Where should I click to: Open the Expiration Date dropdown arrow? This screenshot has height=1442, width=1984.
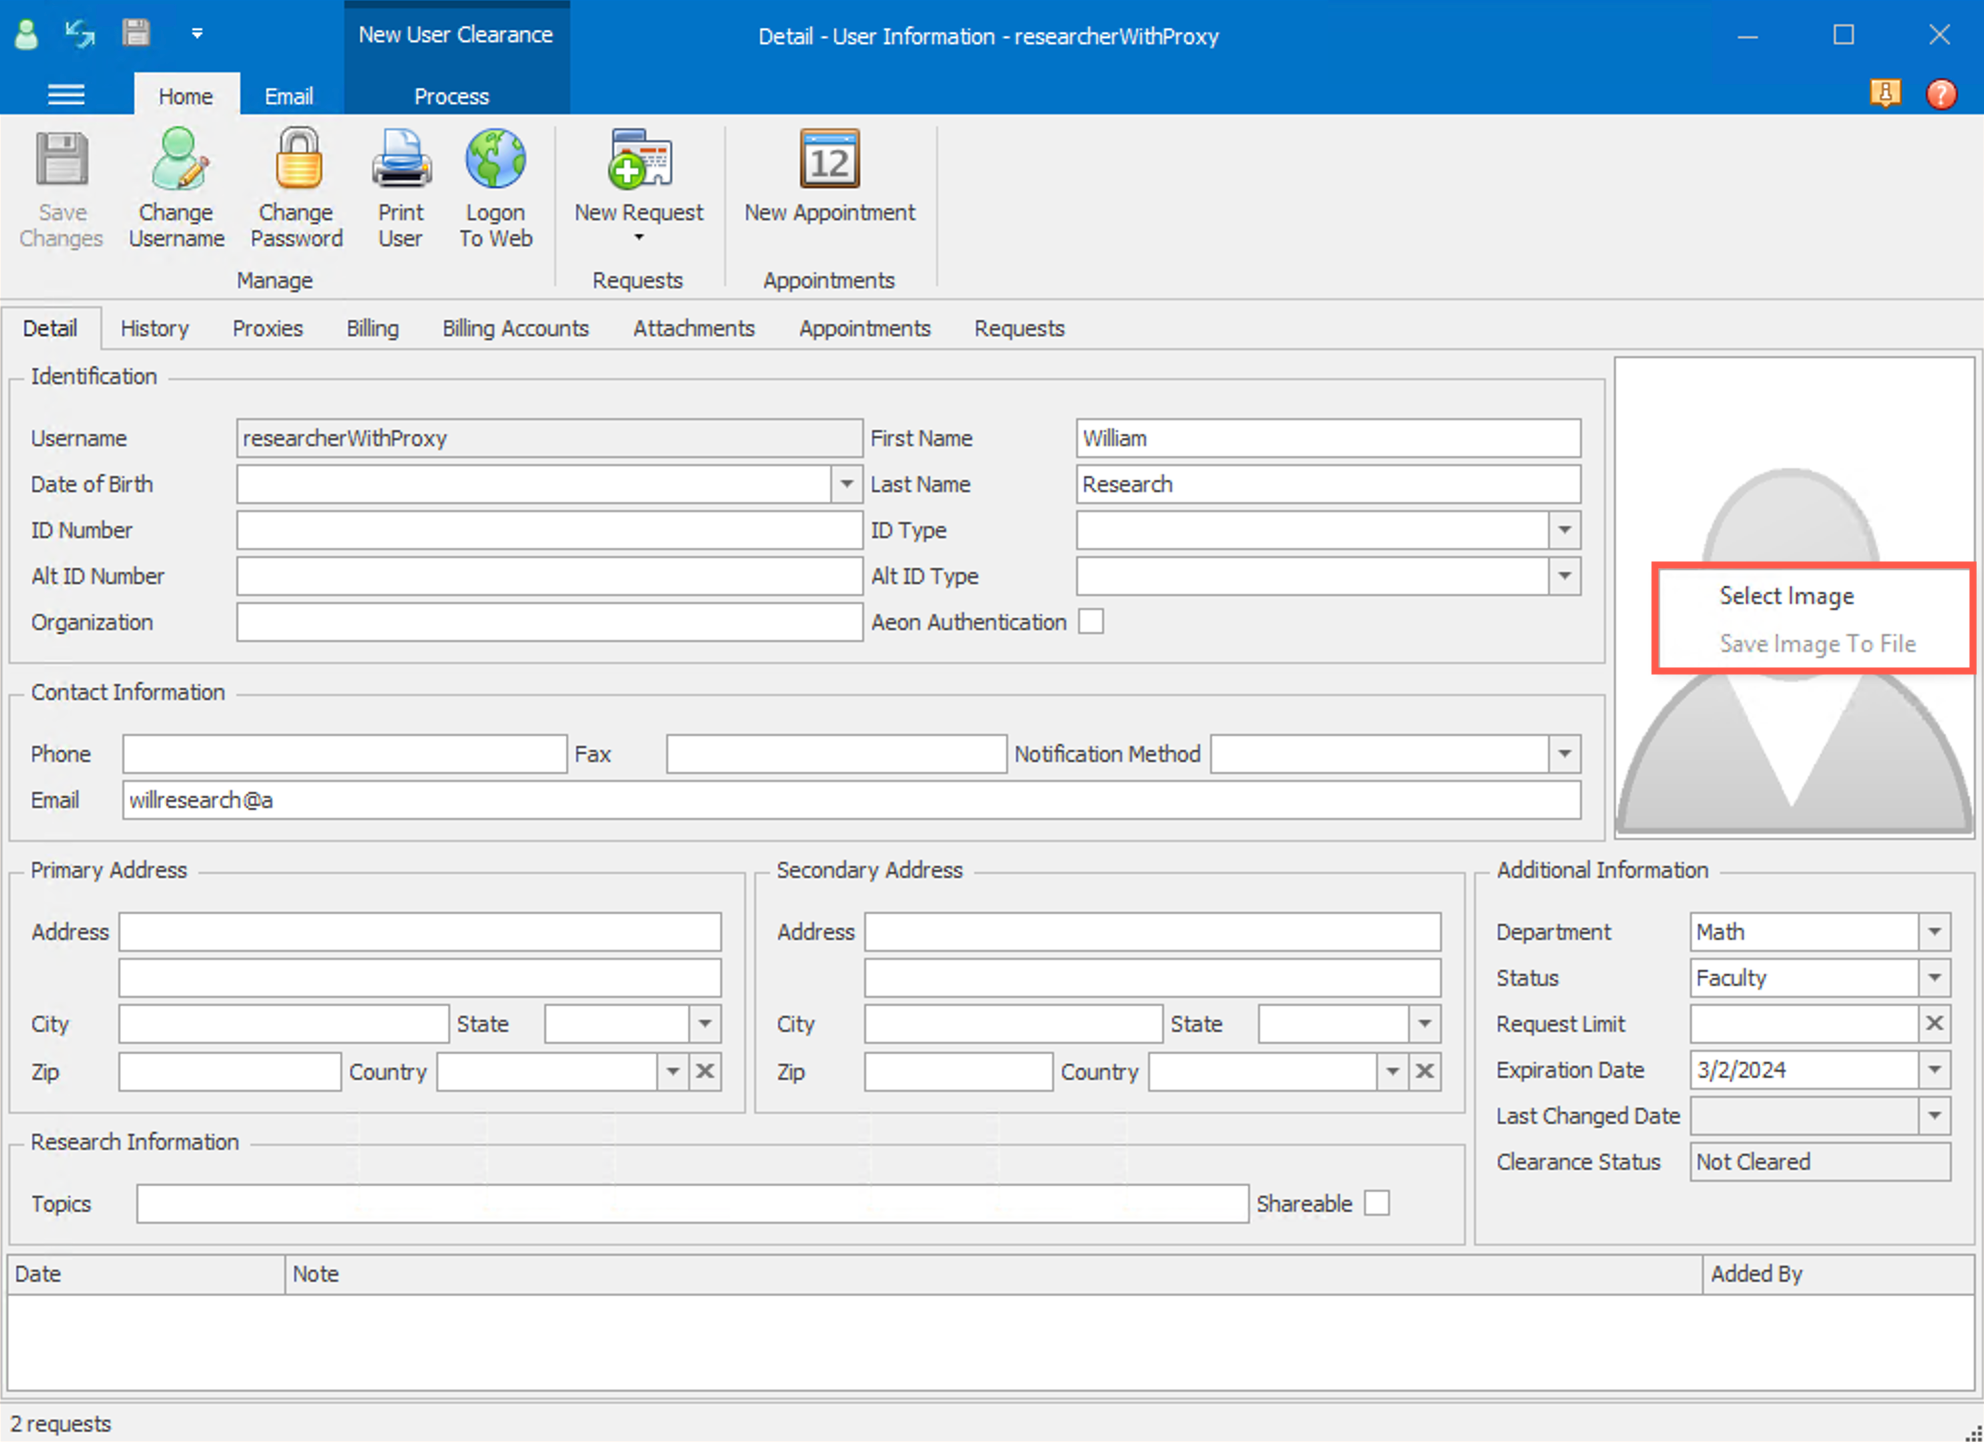[1934, 1070]
